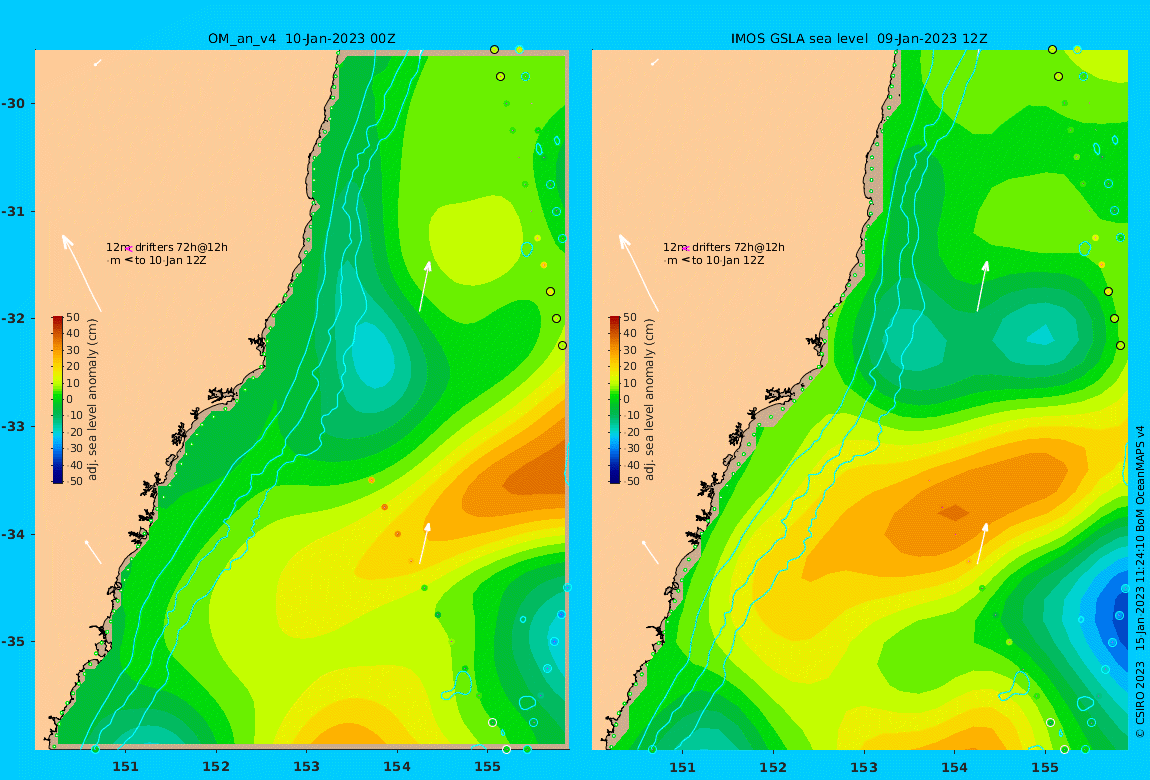
Task: Click the magenta drifter marker in the left legend
Action: 129,249
